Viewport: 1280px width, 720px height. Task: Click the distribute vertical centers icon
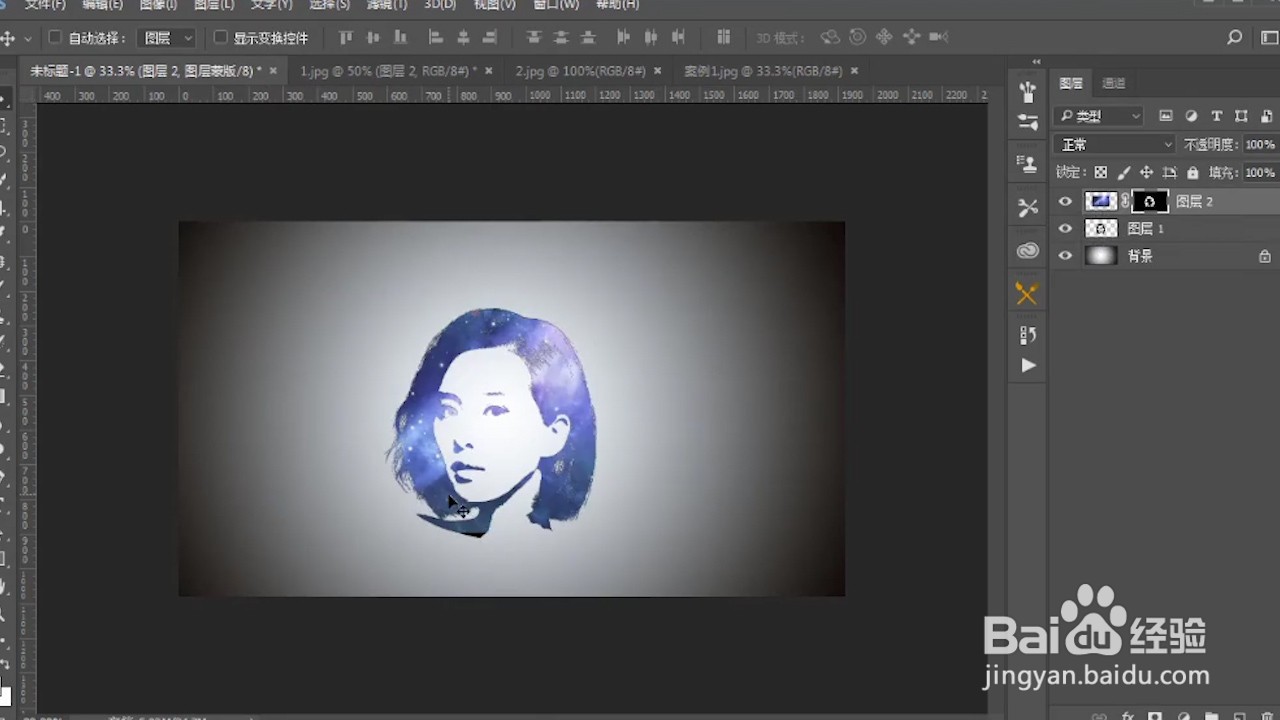tap(561, 38)
